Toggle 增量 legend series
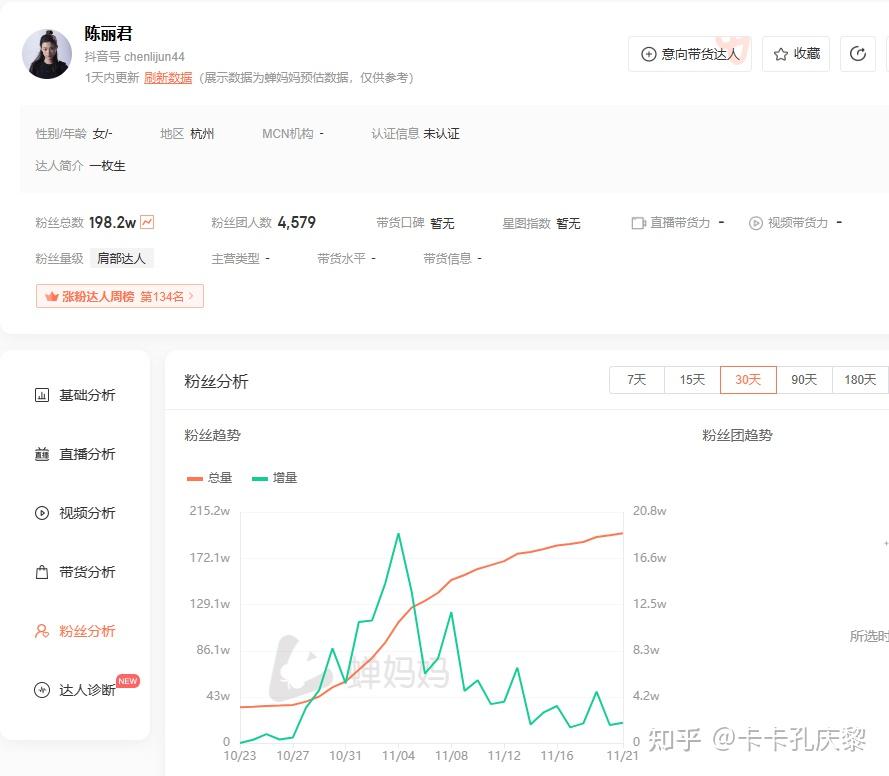This screenshot has height=776, width=889. pos(274,478)
